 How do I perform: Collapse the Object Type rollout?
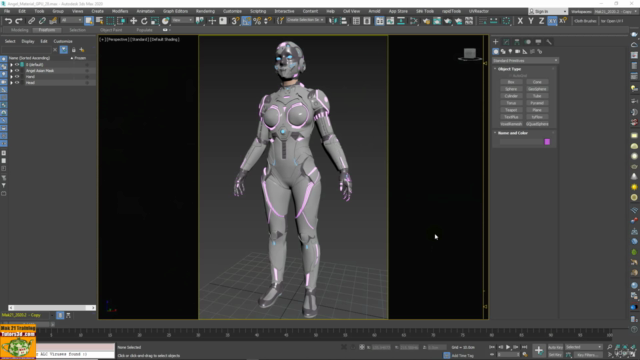(496, 69)
